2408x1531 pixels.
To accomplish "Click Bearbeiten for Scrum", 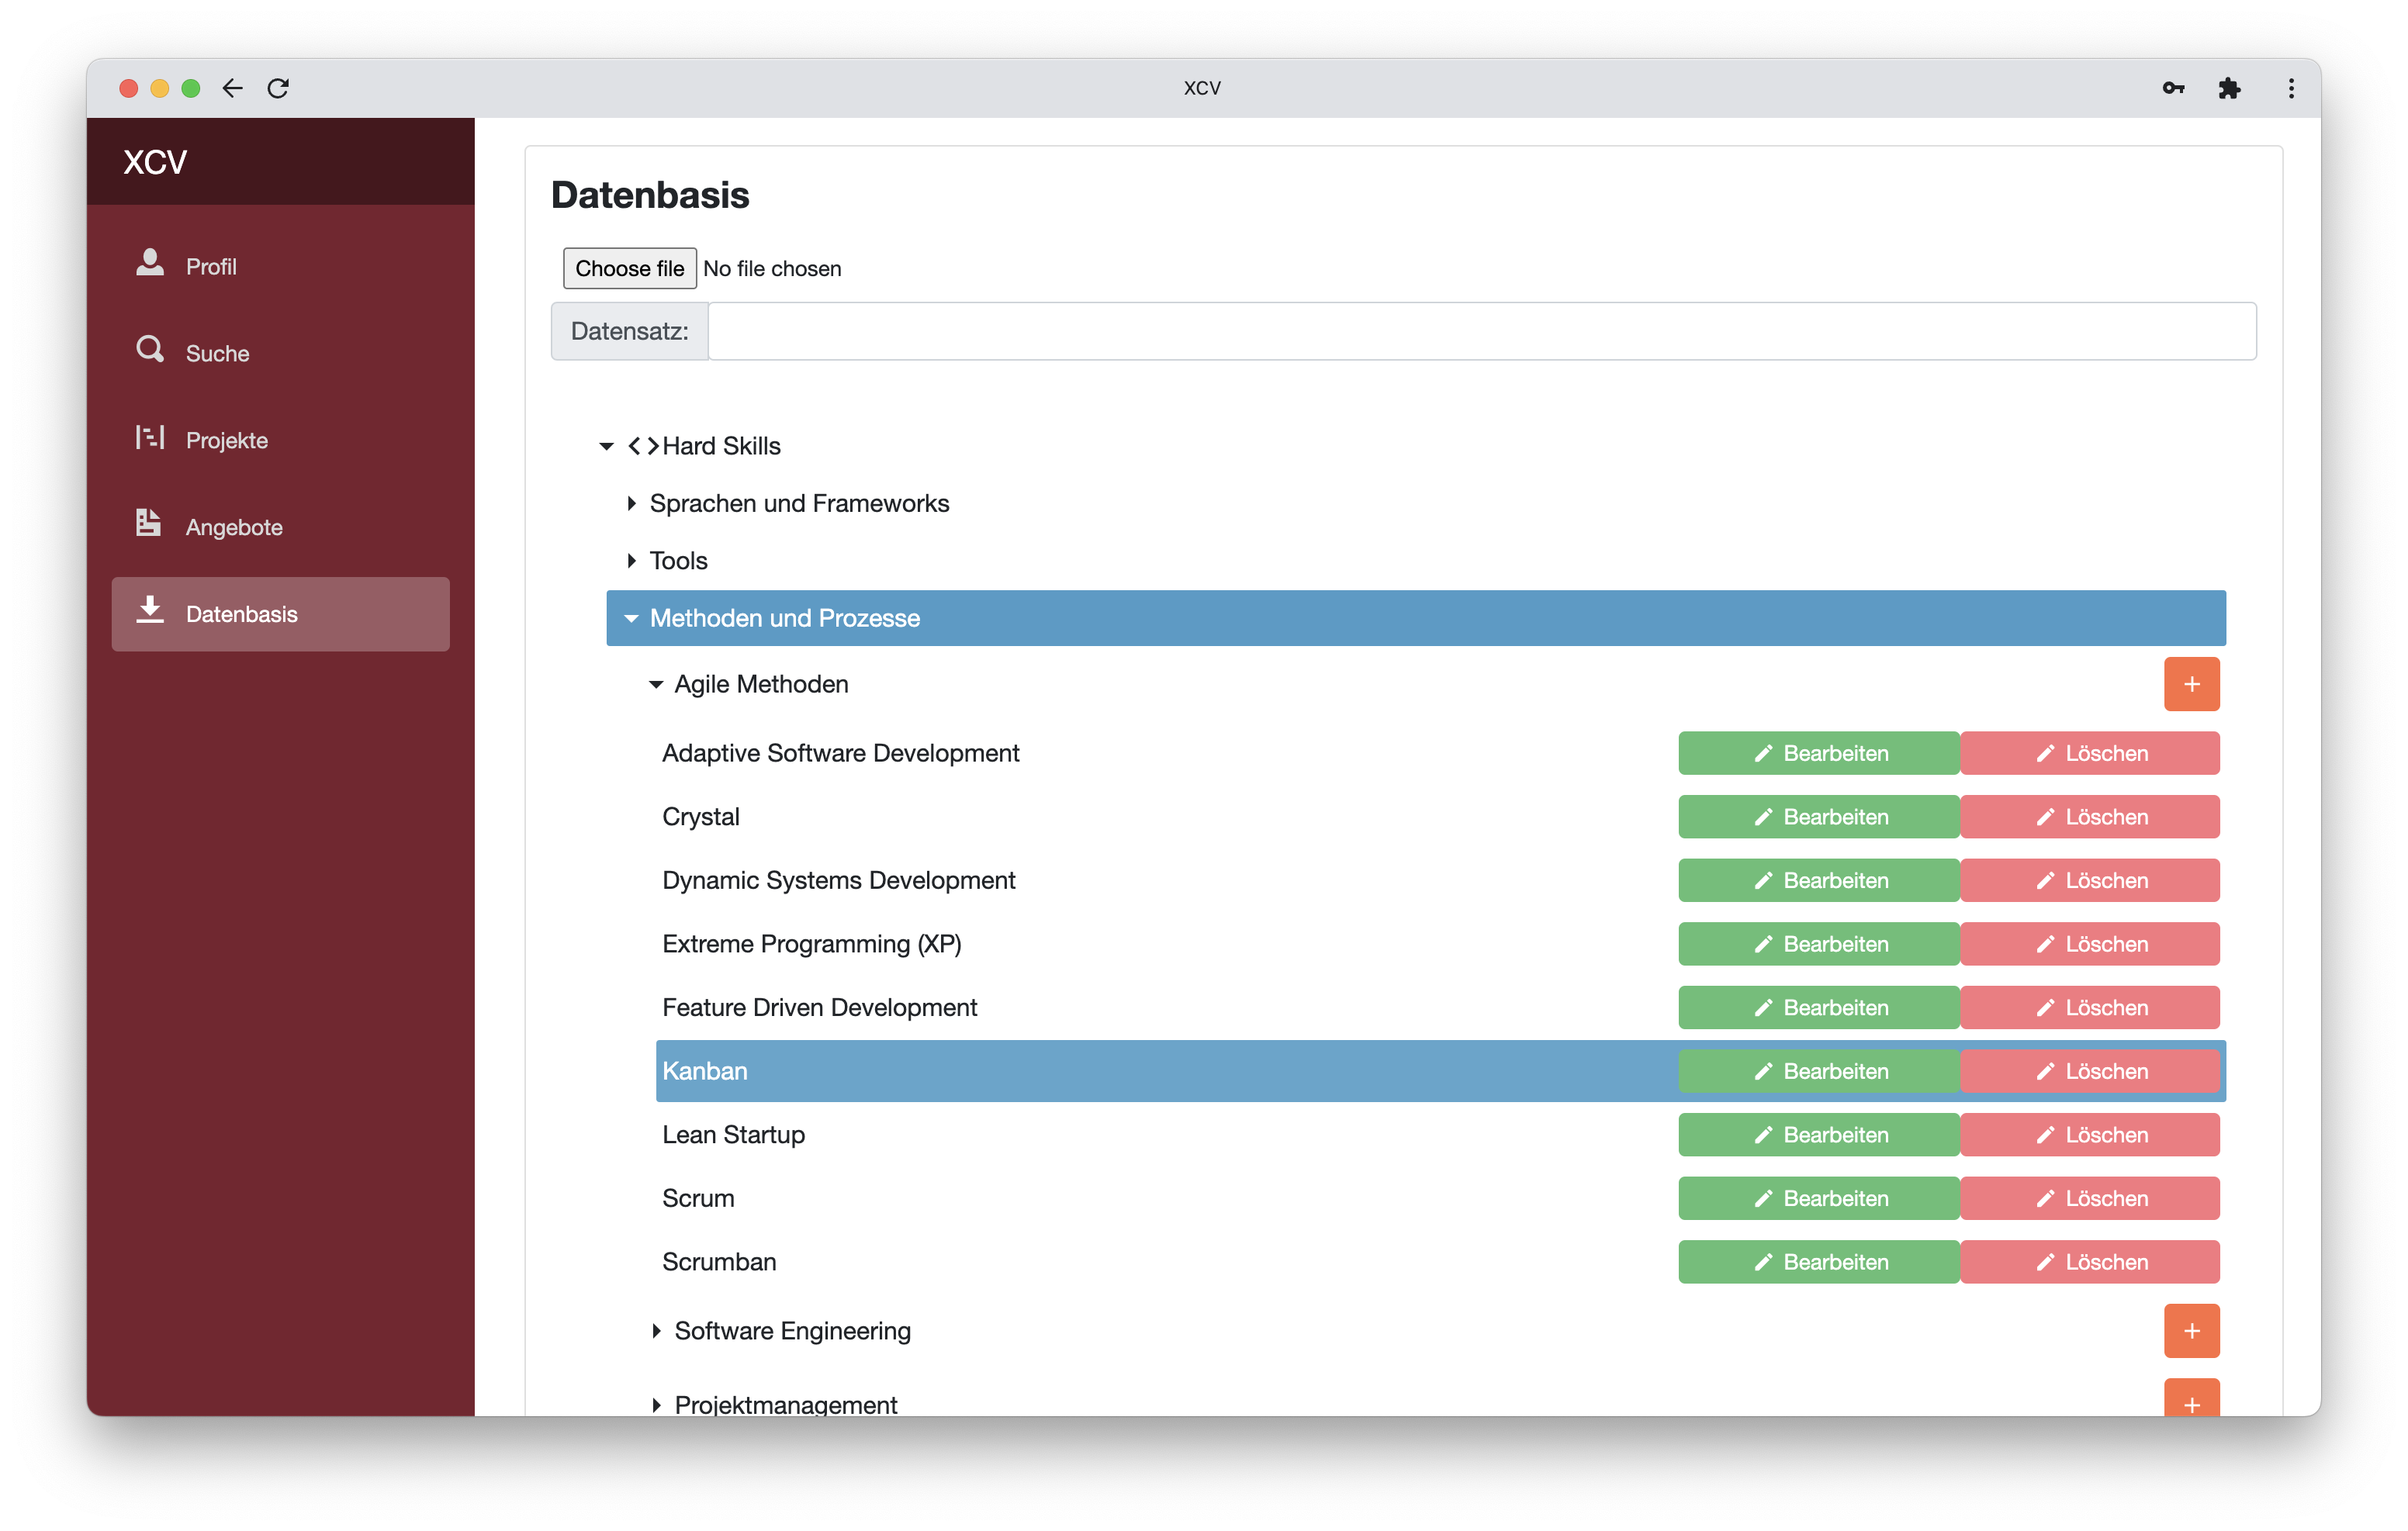I will point(1818,1198).
